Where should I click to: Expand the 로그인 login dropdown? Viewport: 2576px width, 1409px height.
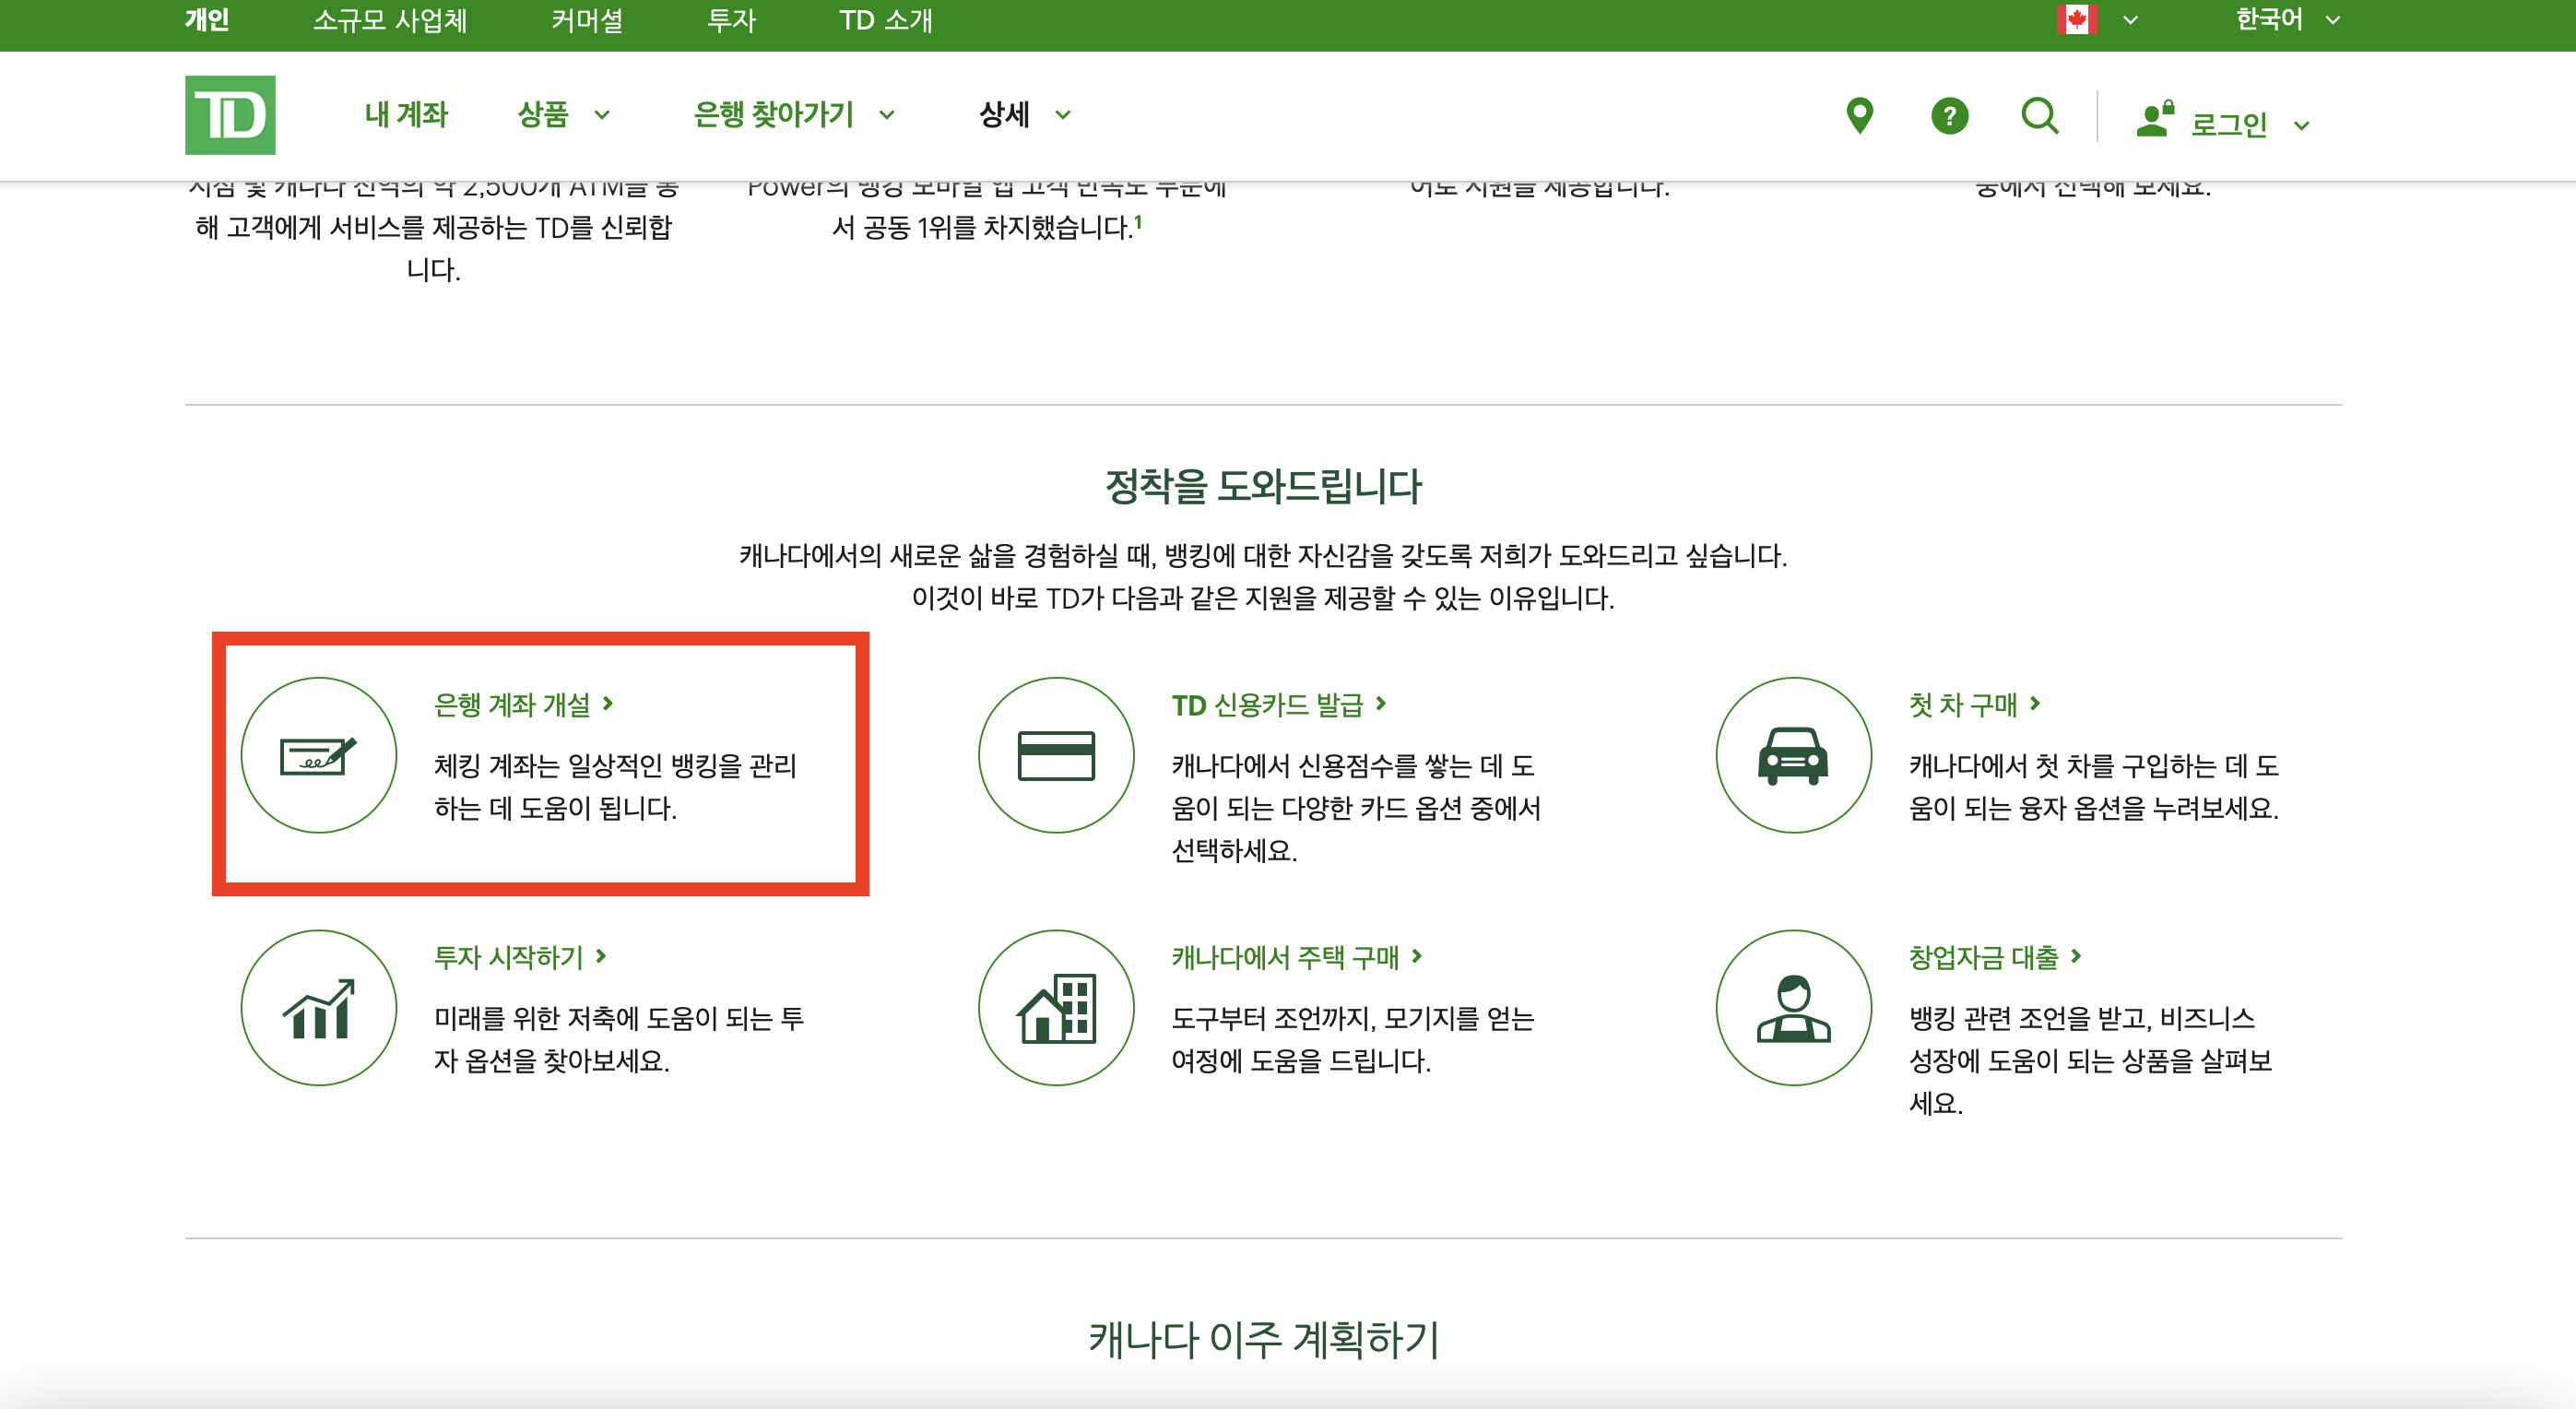coord(2228,124)
